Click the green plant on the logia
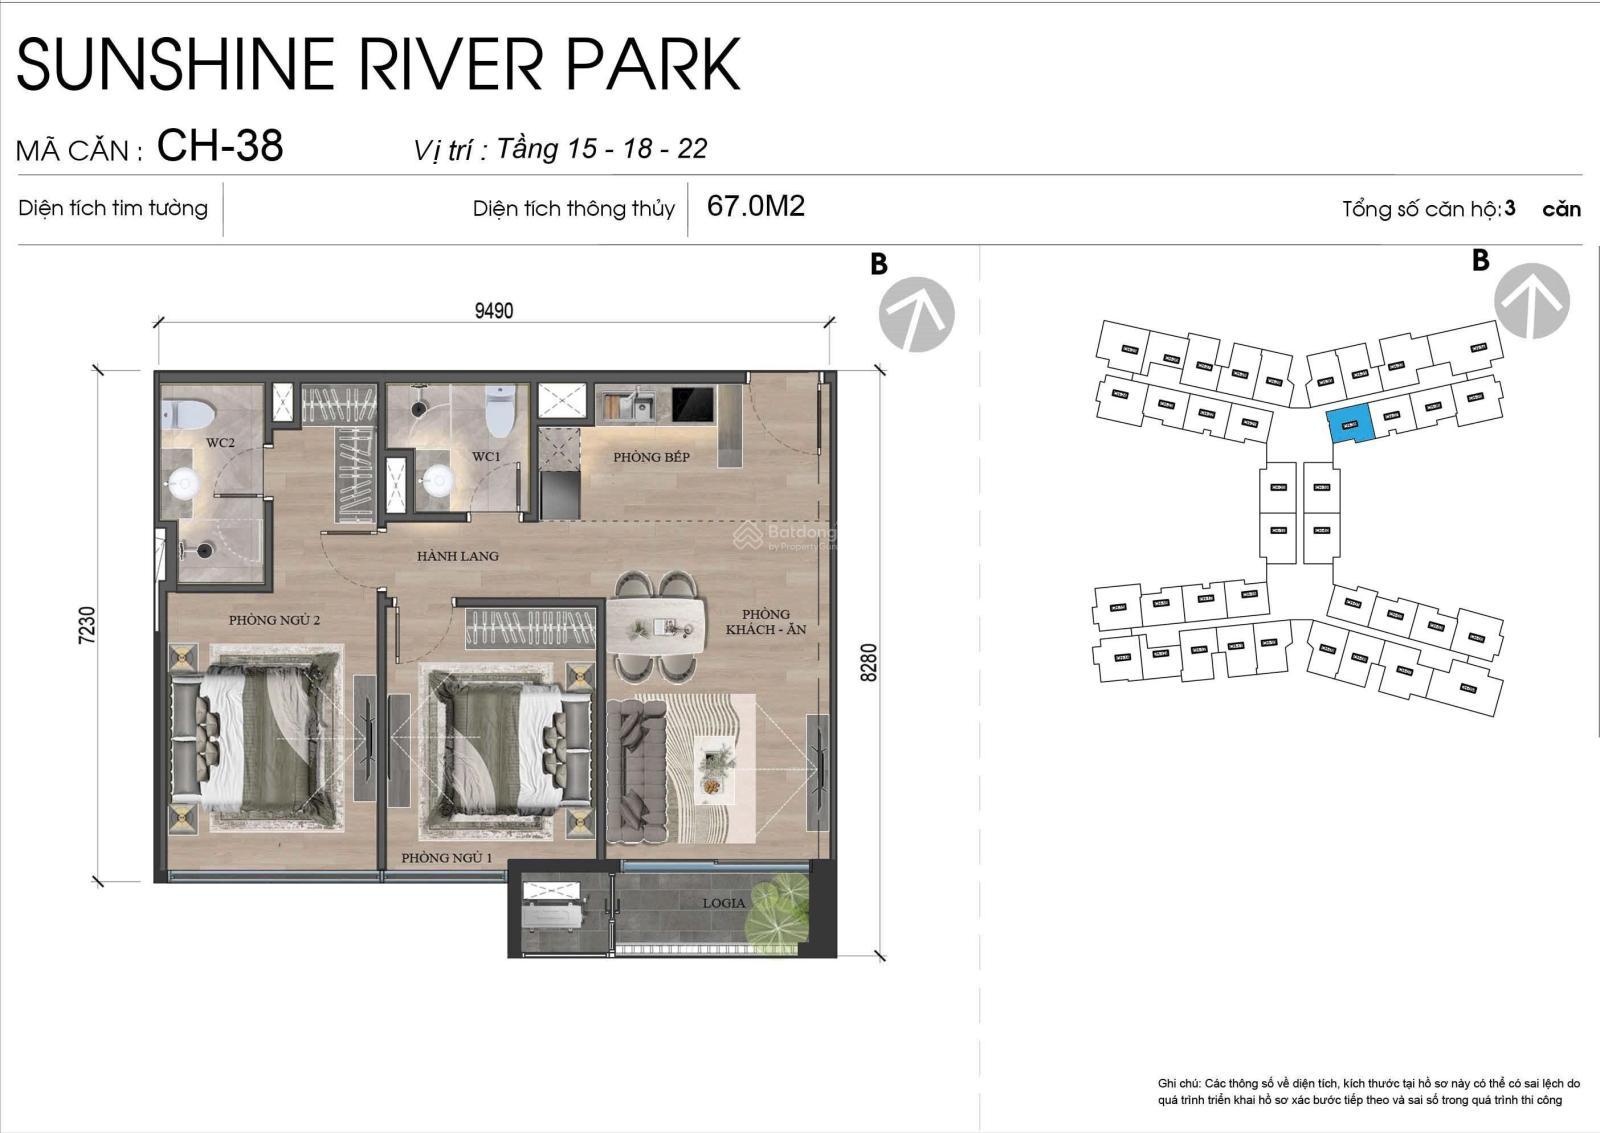 point(780,912)
